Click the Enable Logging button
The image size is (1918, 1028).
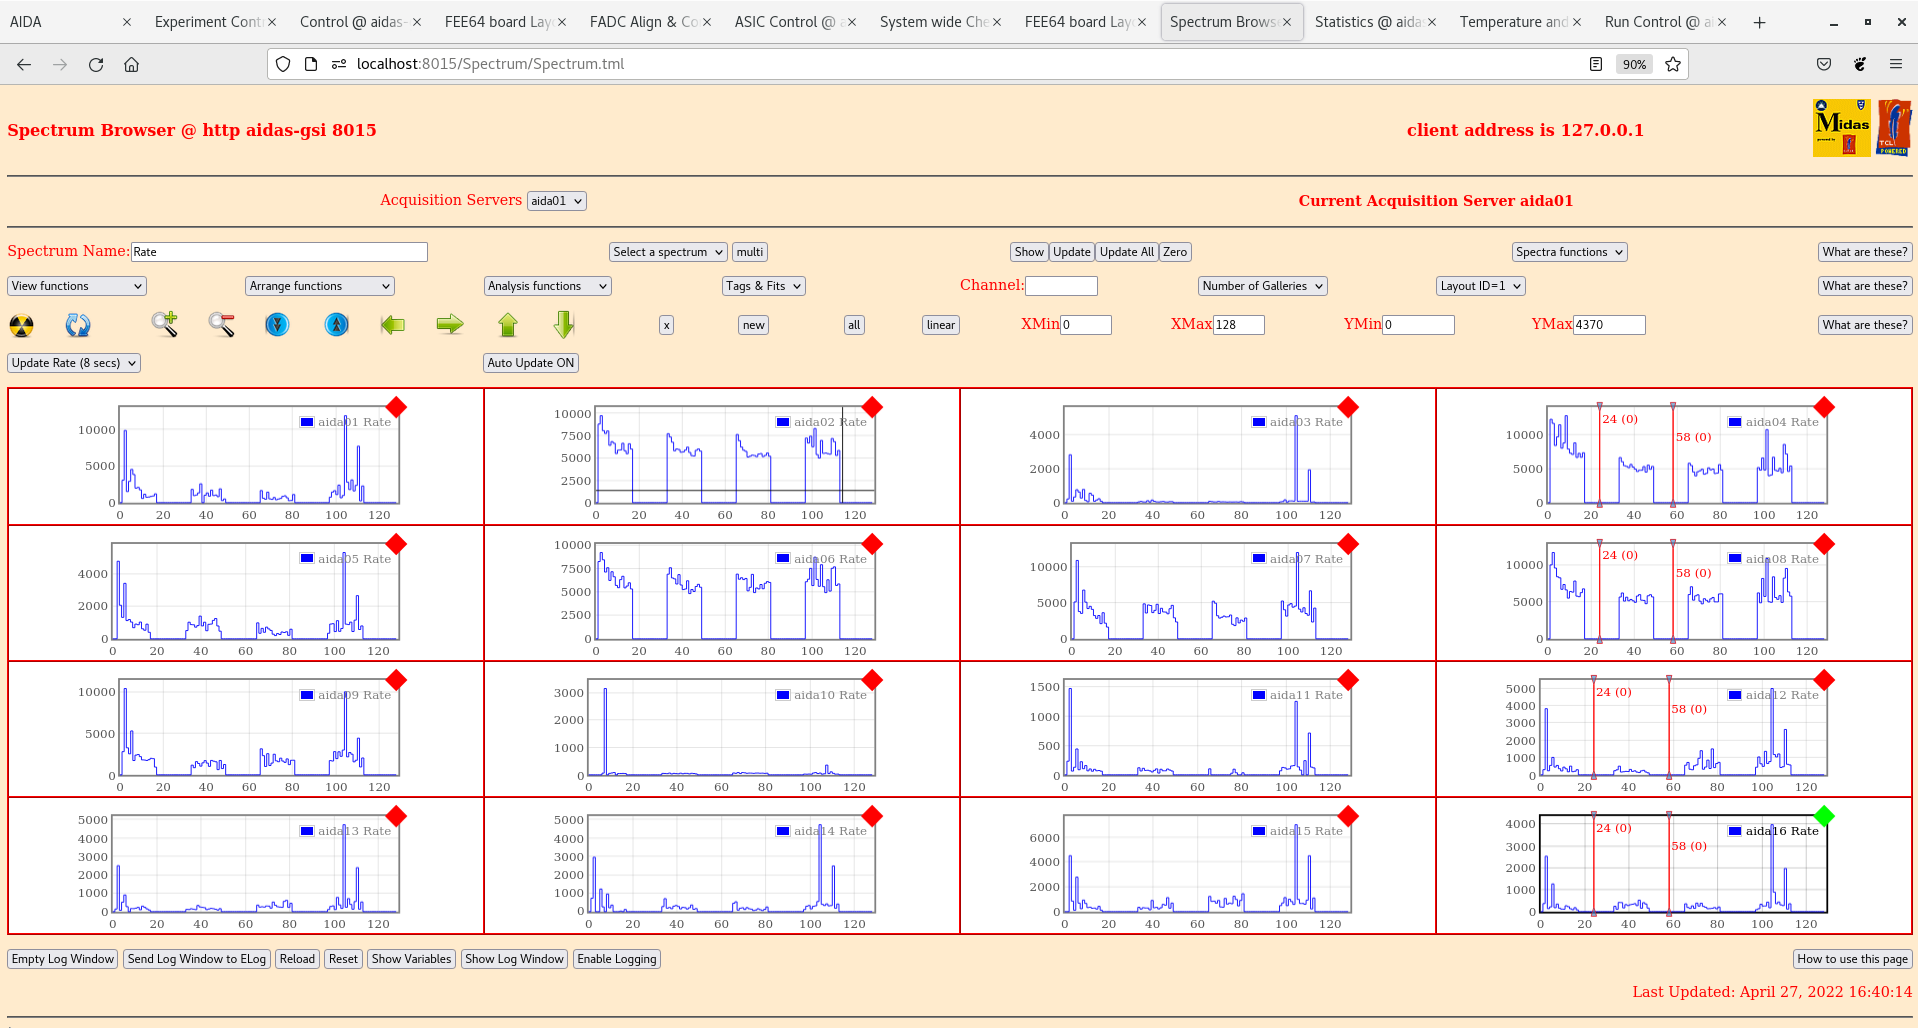[x=617, y=959]
